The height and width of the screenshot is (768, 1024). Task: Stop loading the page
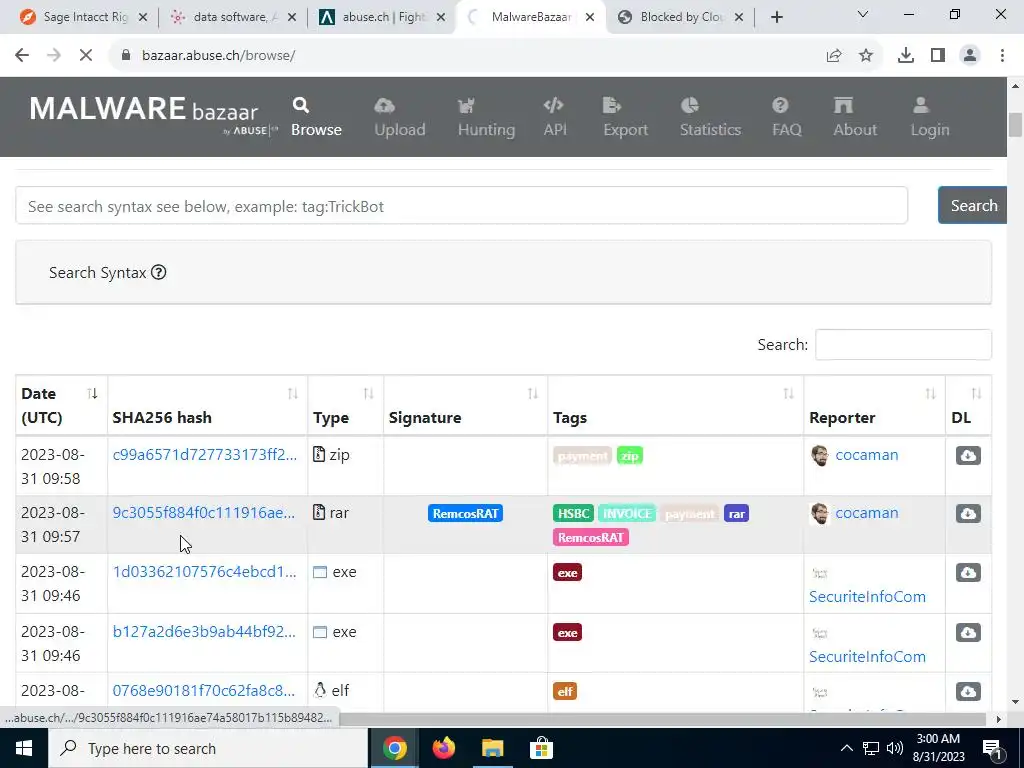click(x=86, y=56)
